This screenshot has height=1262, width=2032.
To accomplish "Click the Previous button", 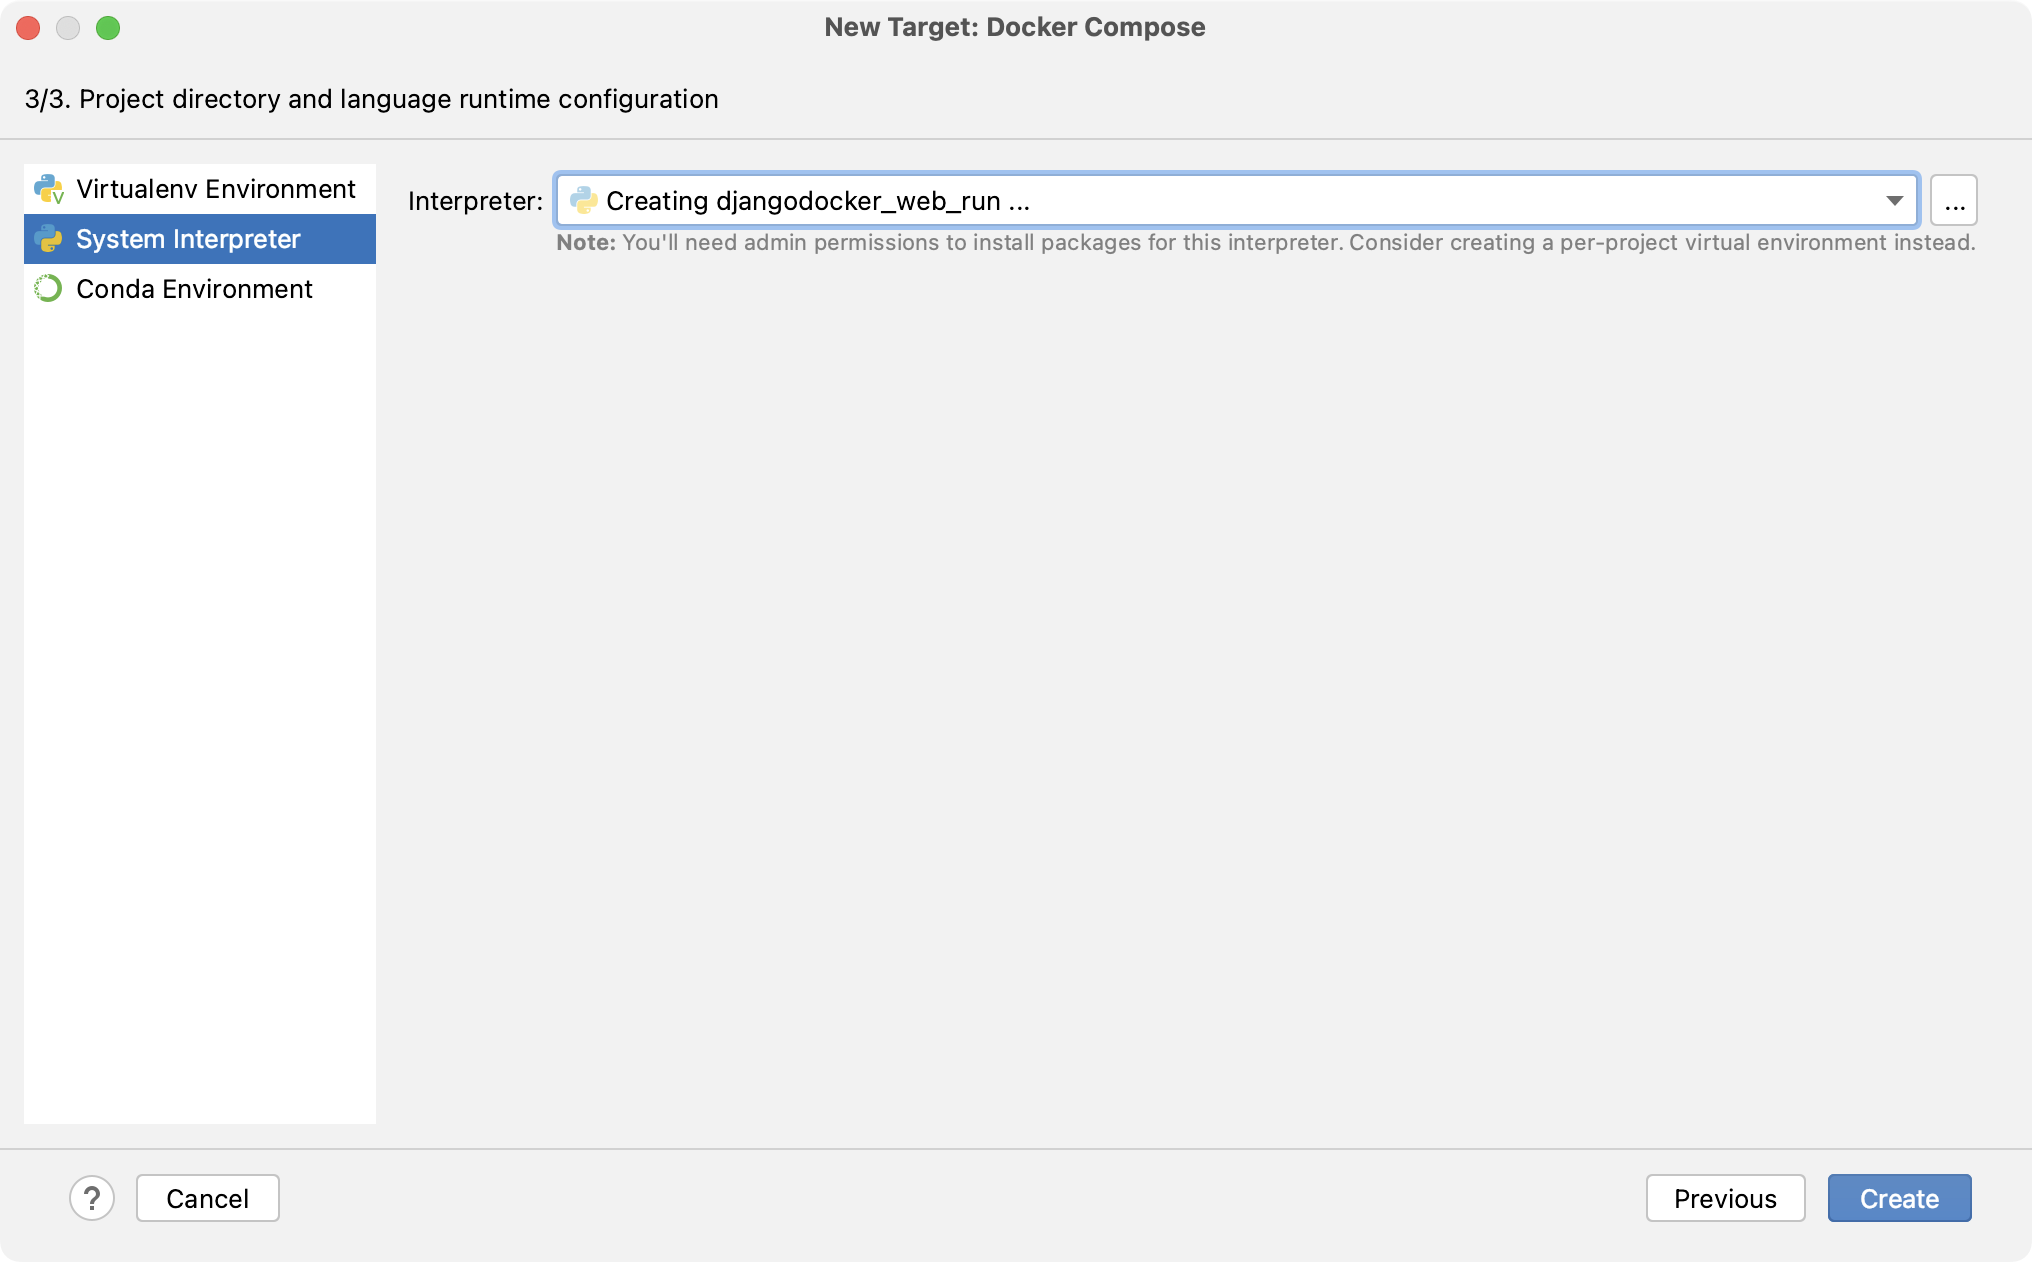I will point(1724,1199).
